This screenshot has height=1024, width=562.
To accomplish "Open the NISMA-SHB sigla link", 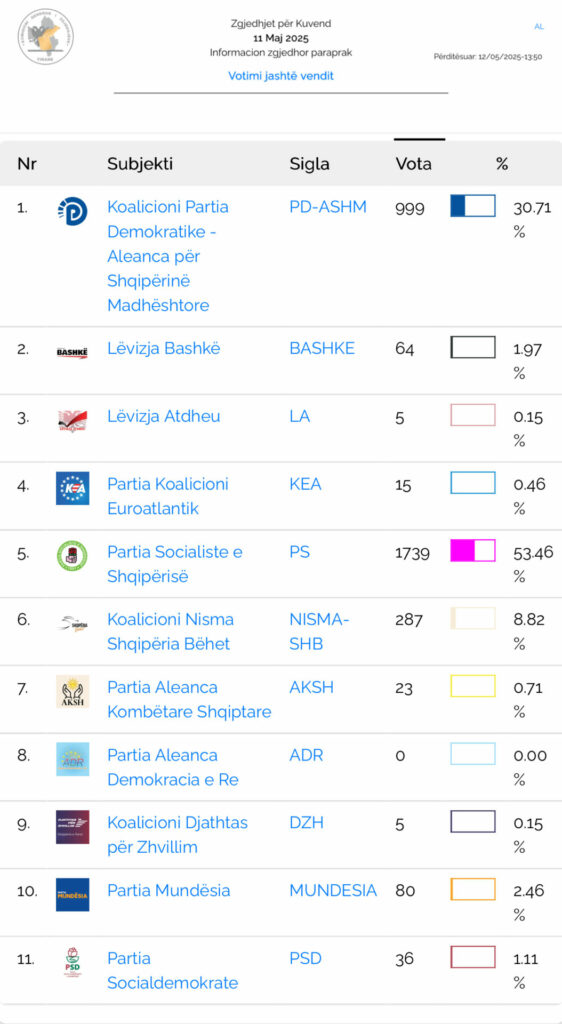I will tap(319, 632).
